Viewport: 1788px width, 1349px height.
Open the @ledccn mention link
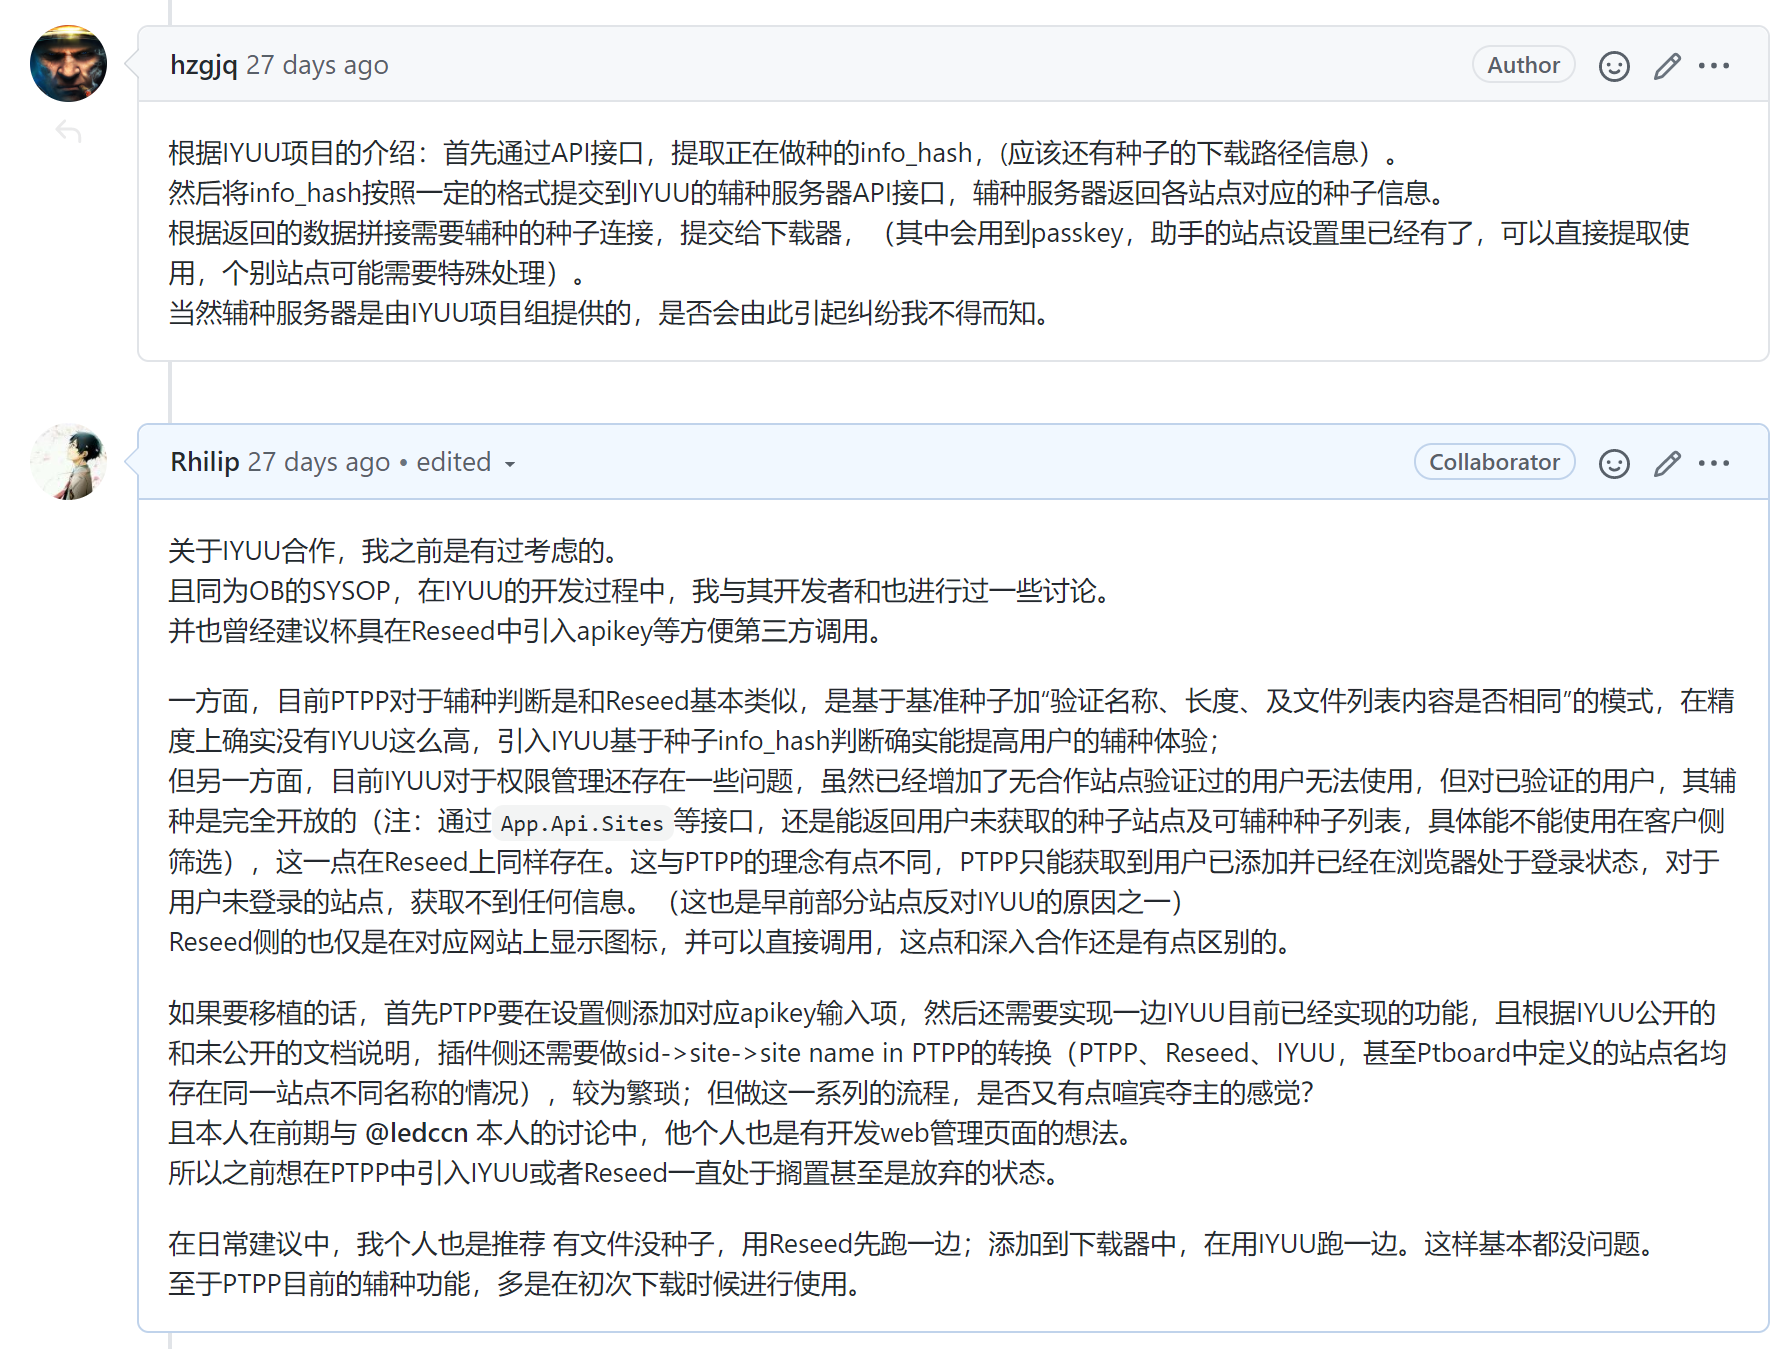click(416, 1133)
